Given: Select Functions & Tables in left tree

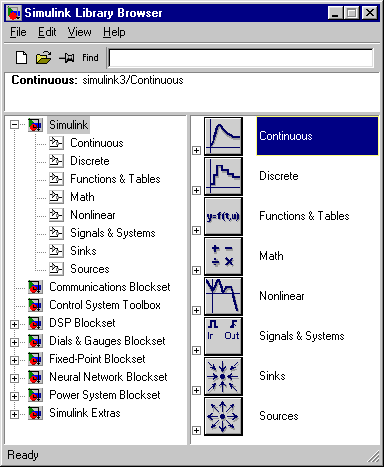Looking at the screenshot, I should tap(115, 179).
